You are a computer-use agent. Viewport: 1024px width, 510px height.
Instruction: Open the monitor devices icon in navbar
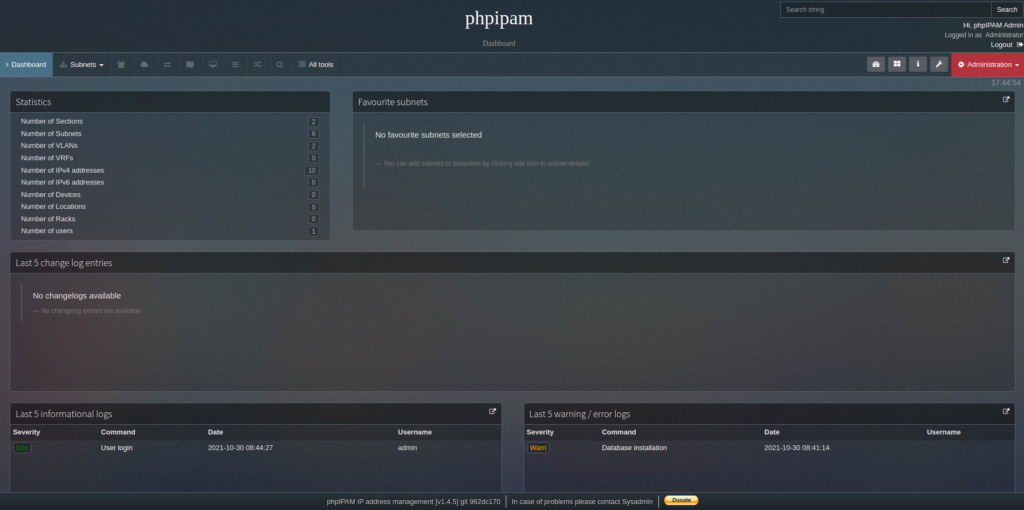(x=213, y=65)
